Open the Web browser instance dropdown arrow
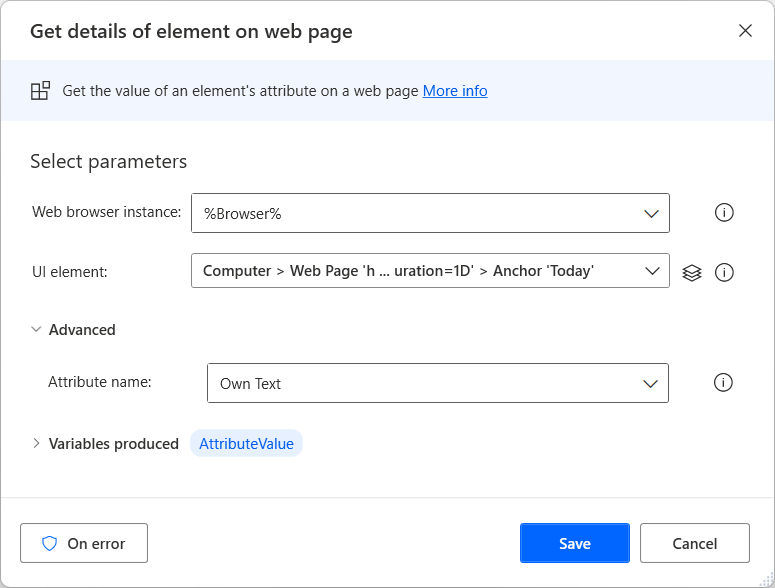Image resolution: width=775 pixels, height=588 pixels. click(x=651, y=214)
